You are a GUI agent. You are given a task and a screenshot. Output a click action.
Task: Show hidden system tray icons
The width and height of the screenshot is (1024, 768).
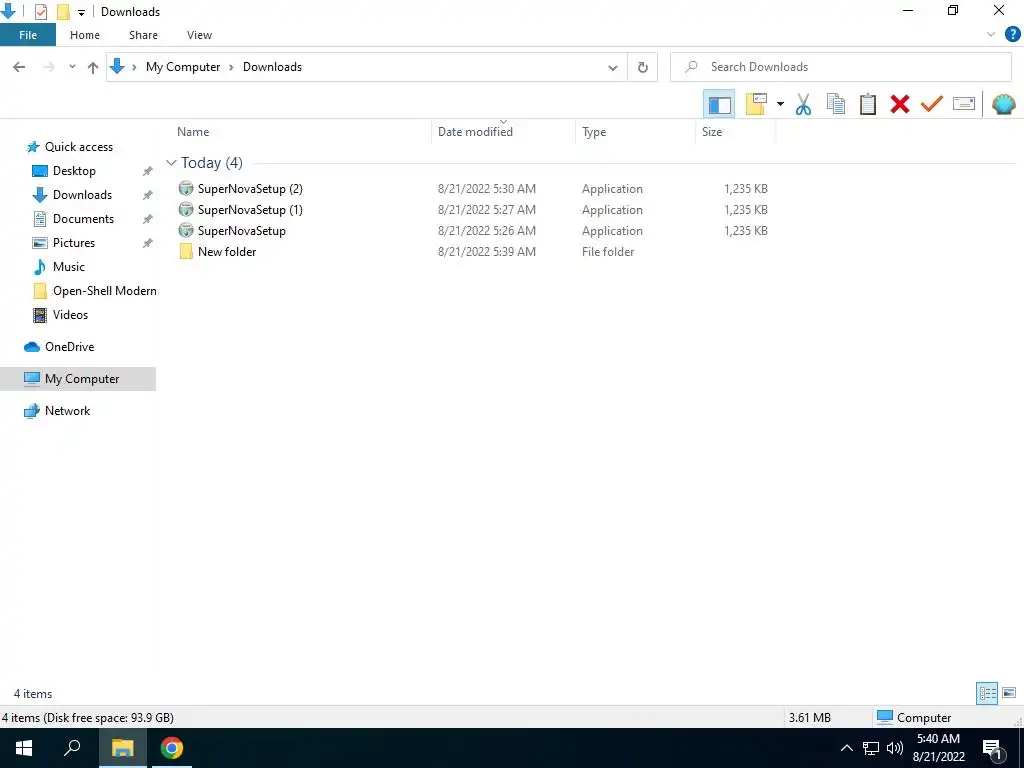pos(846,748)
